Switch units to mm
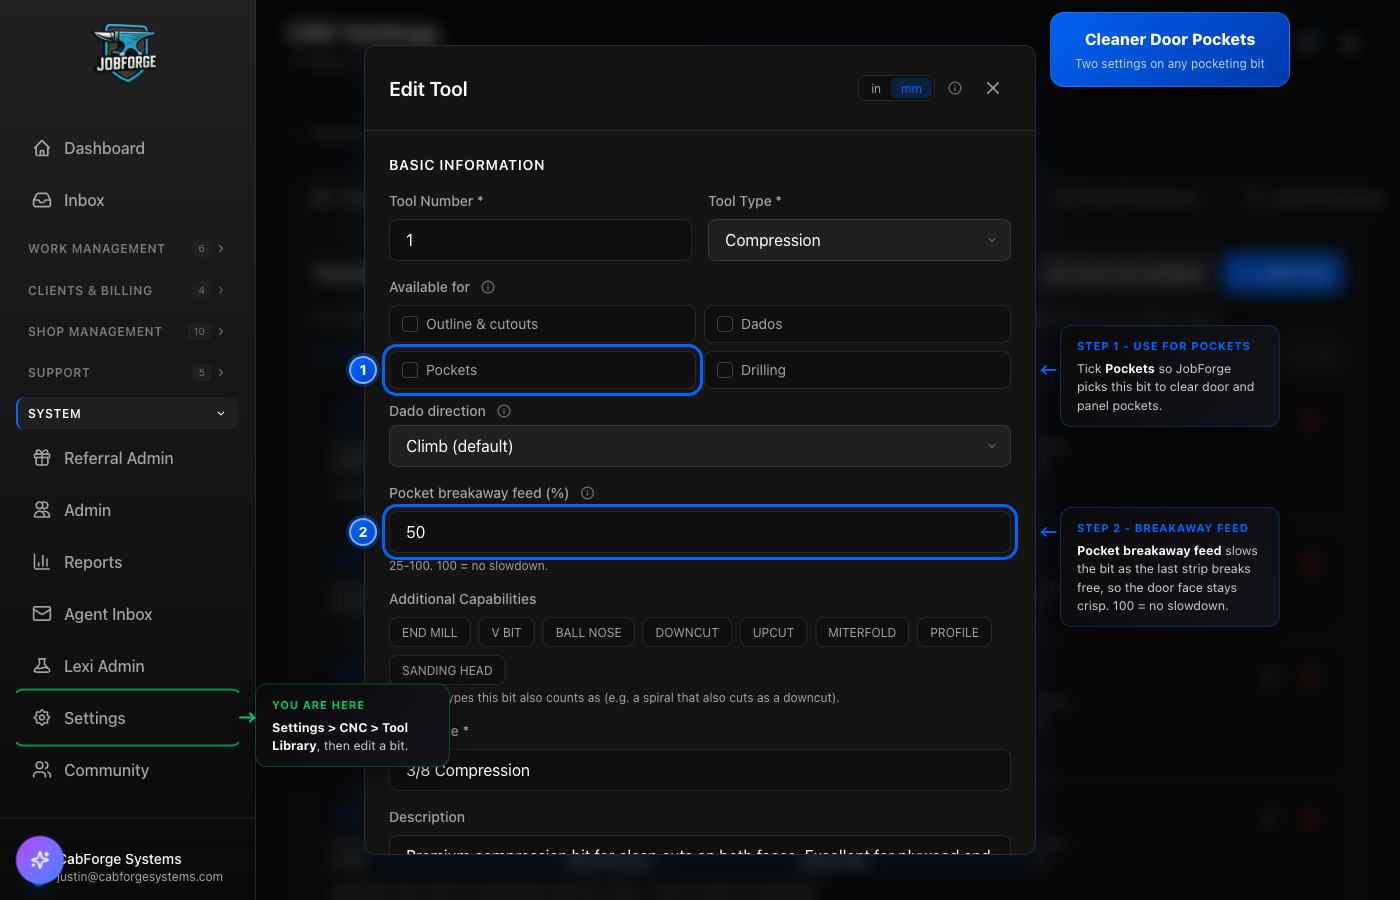1400x900 pixels. click(x=911, y=89)
